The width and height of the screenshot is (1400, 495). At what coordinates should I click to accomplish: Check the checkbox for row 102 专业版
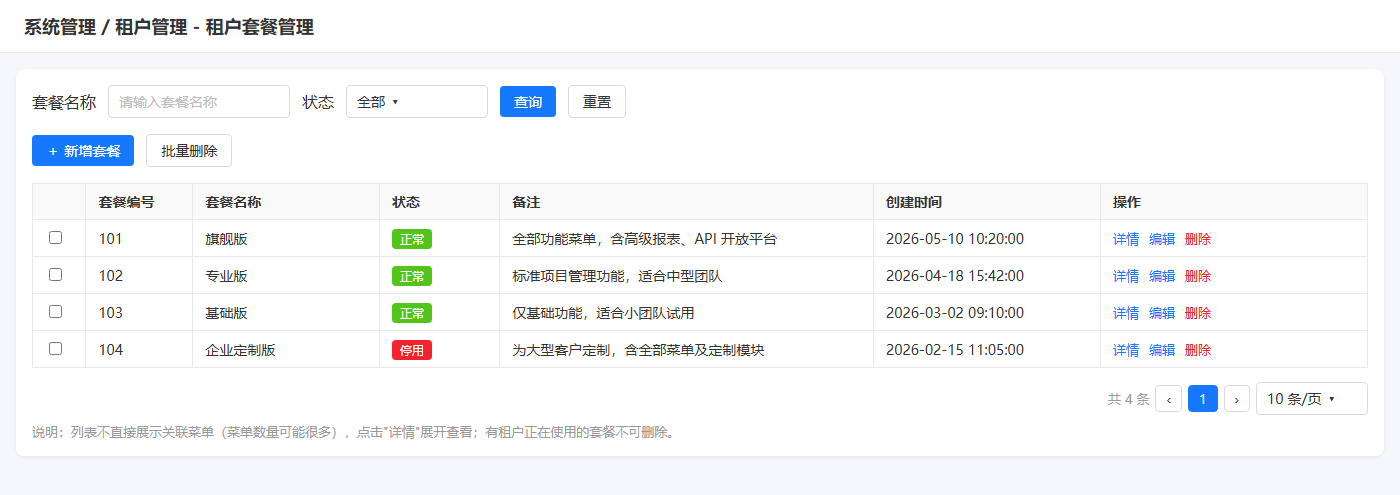tap(56, 275)
